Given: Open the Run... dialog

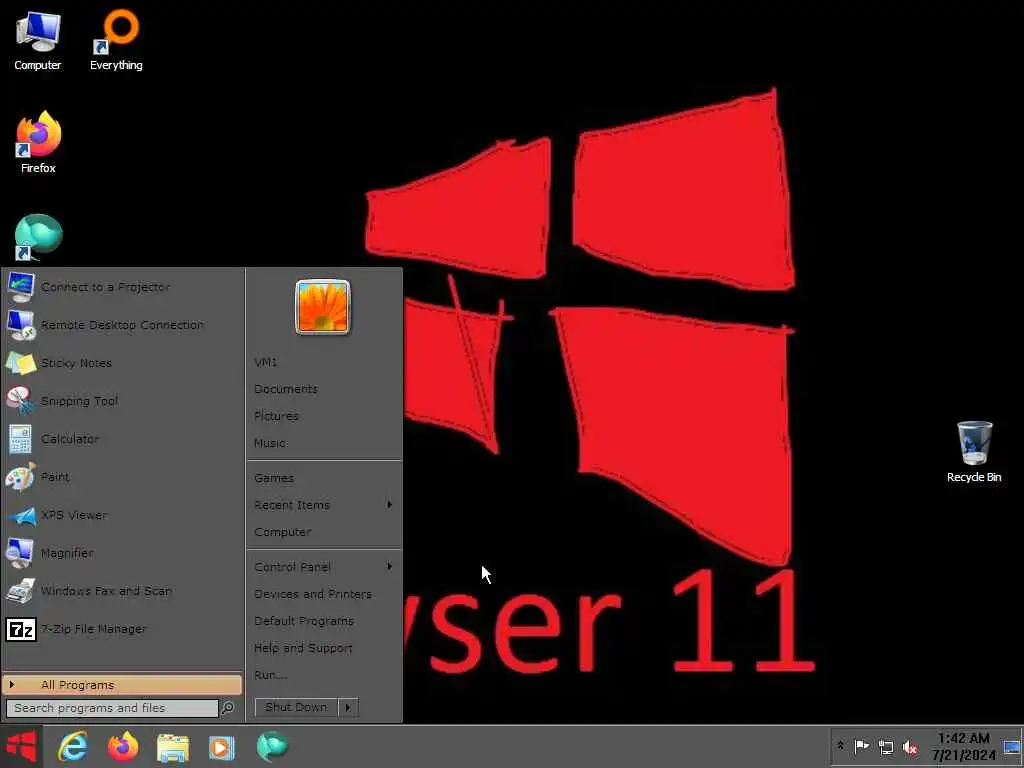Looking at the screenshot, I should (270, 675).
